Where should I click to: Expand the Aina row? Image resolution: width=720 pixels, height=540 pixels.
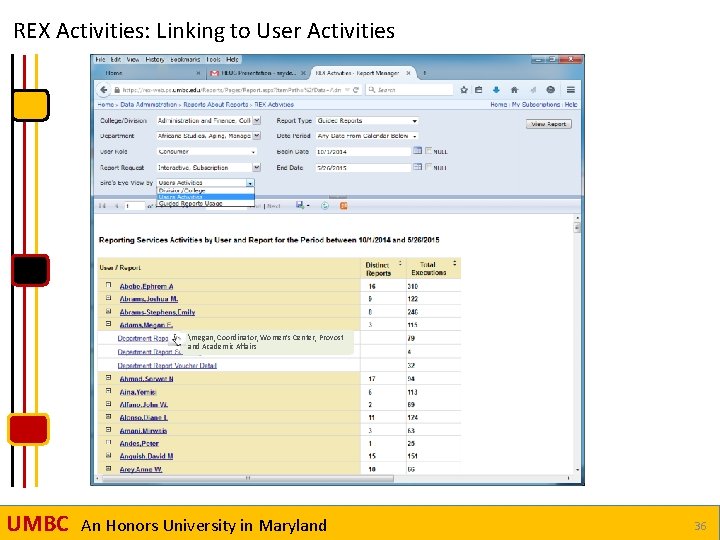[109, 391]
